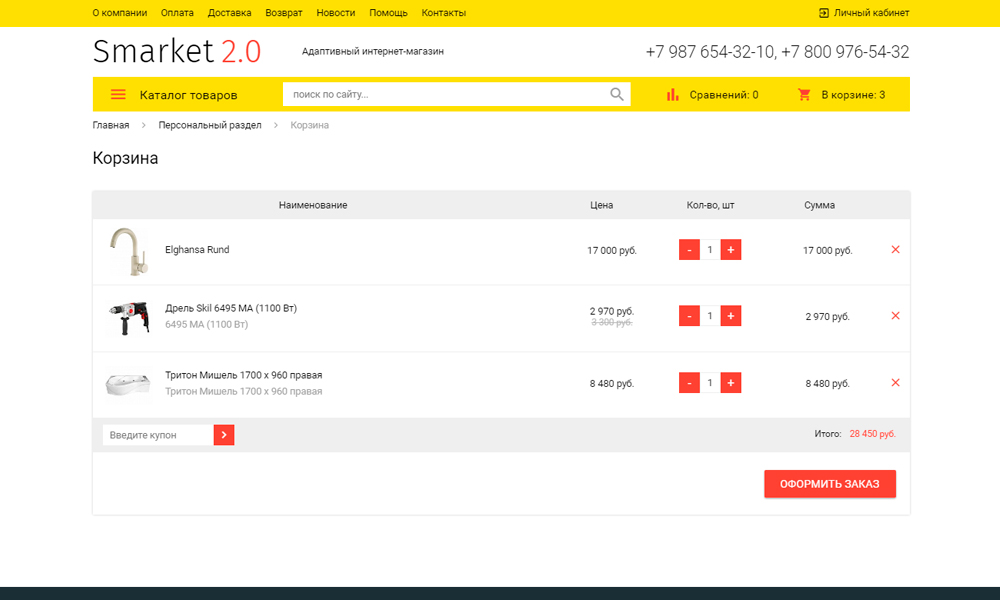Image resolution: width=1000 pixels, height=600 pixels.
Task: Click the Smarket 2.0 logo
Action: [177, 51]
